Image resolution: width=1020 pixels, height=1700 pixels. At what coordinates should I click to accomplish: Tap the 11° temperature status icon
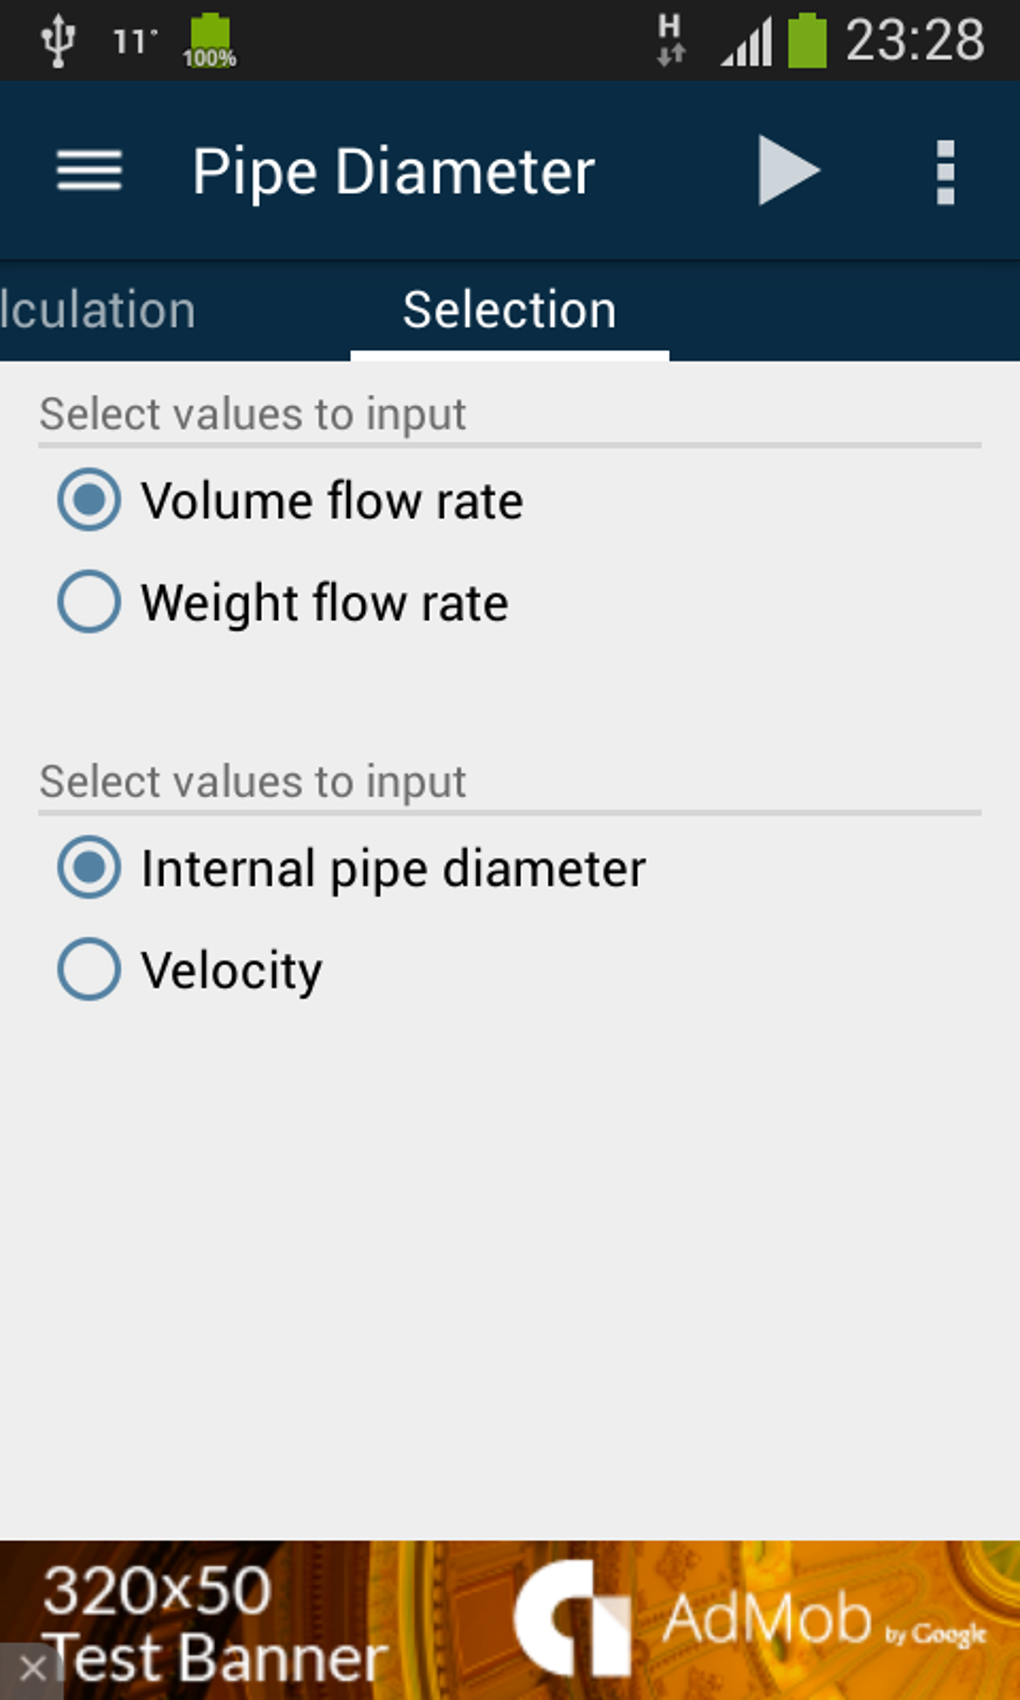pyautogui.click(x=134, y=42)
